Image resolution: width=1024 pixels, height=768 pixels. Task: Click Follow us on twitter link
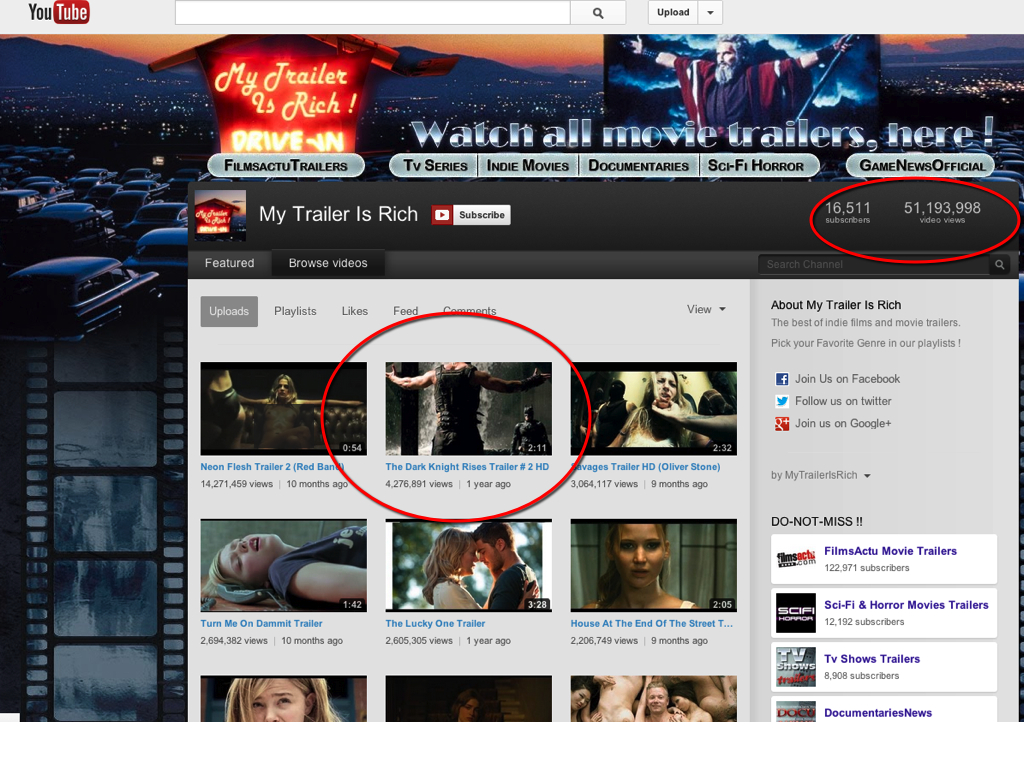(x=842, y=401)
